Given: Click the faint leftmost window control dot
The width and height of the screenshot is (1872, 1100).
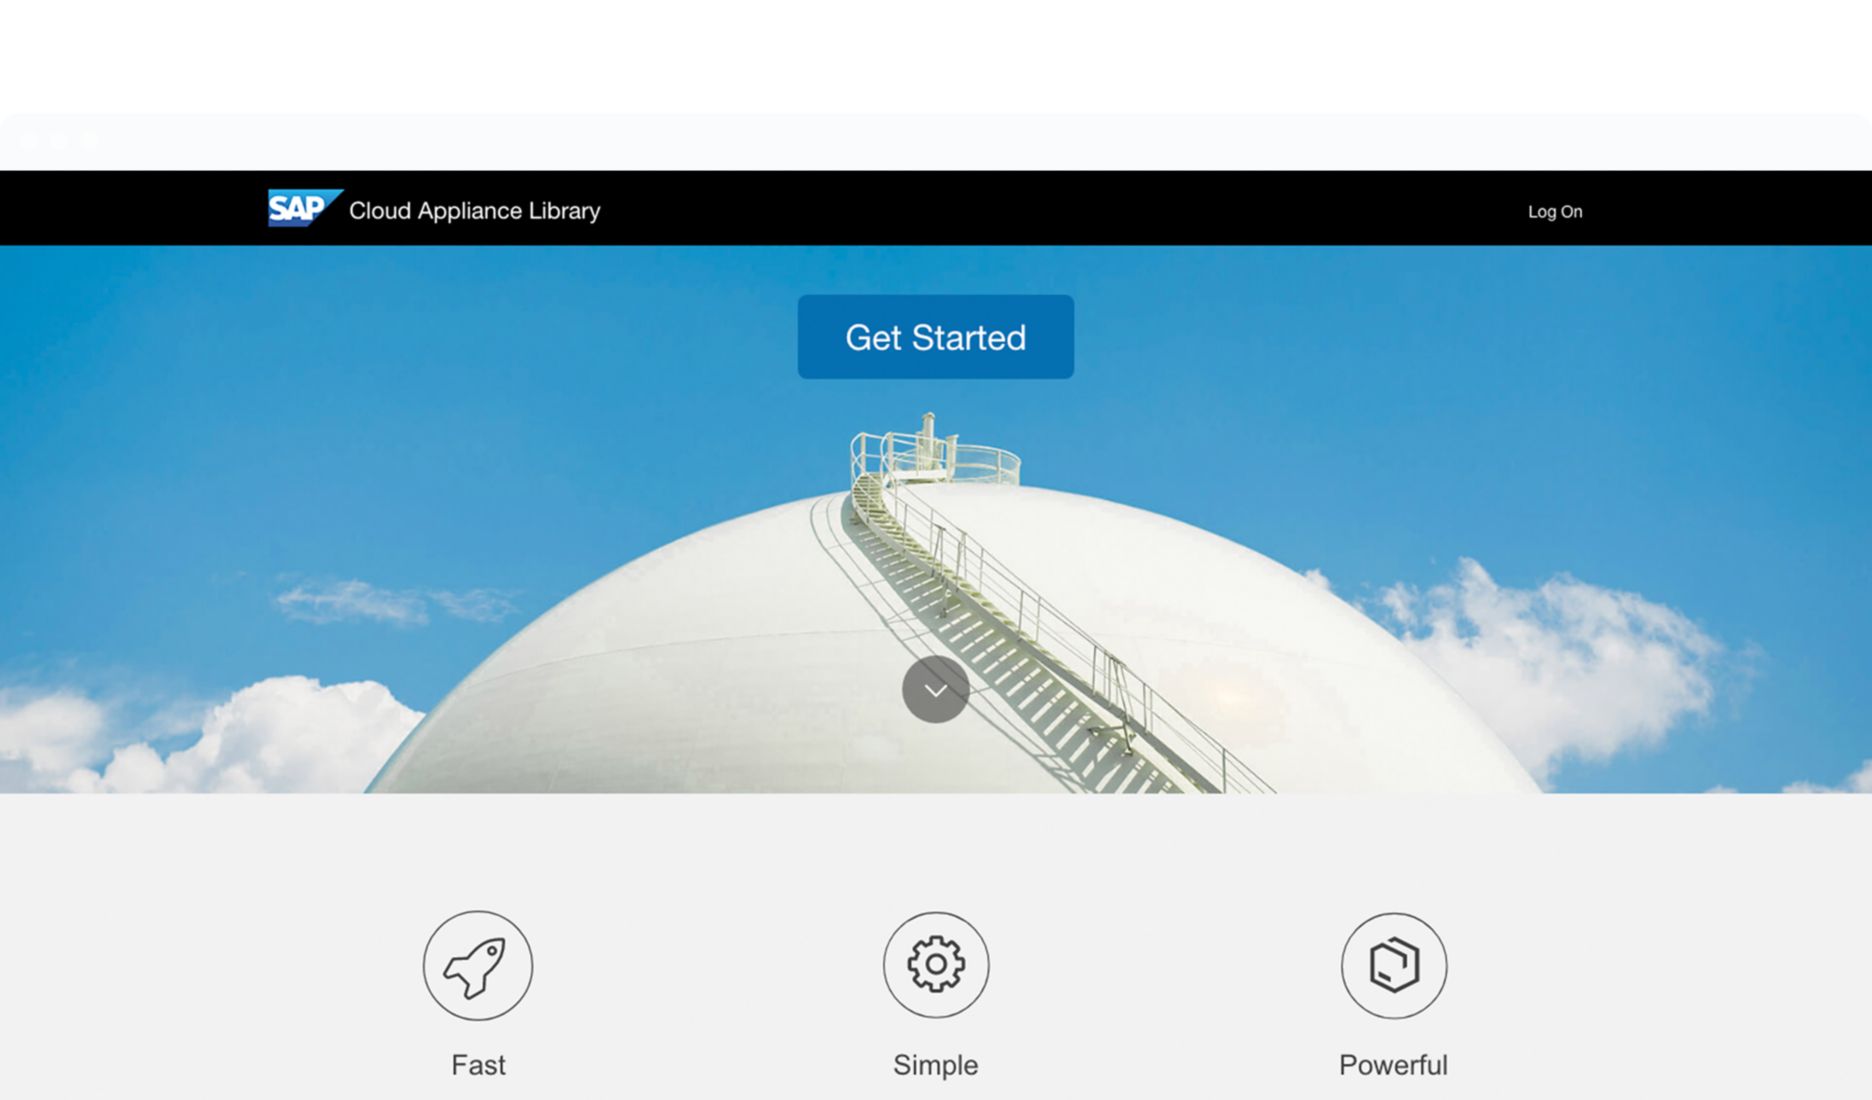Looking at the screenshot, I should tap(30, 141).
